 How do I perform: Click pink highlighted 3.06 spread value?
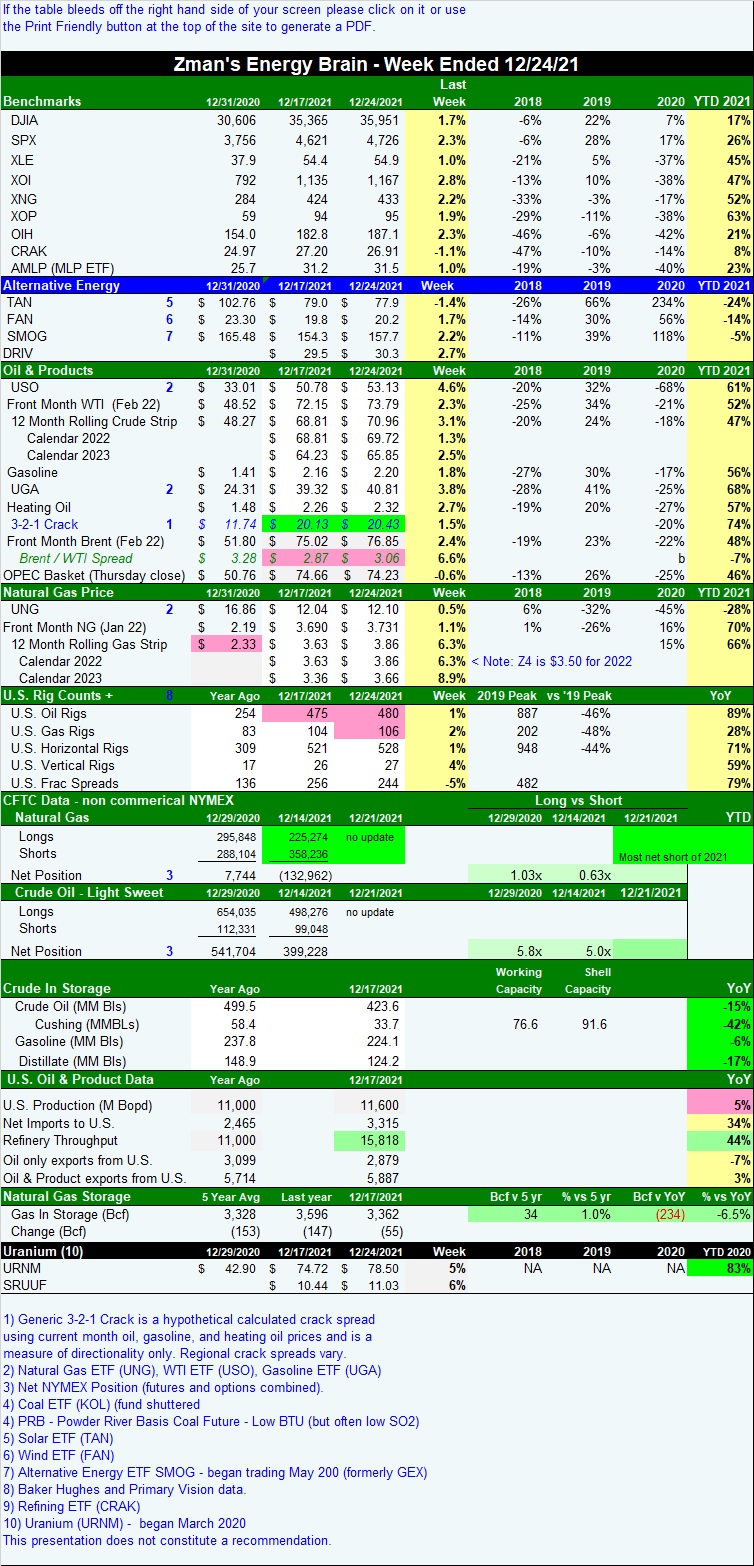[370, 558]
